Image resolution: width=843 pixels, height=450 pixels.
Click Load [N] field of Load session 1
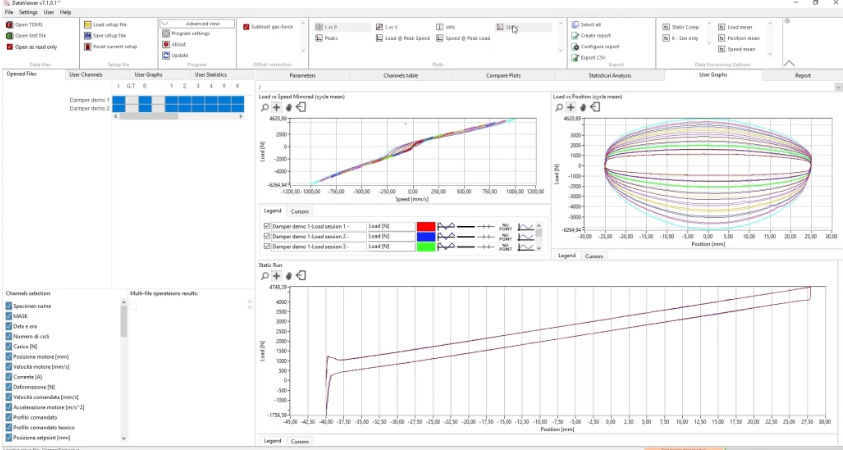391,226
